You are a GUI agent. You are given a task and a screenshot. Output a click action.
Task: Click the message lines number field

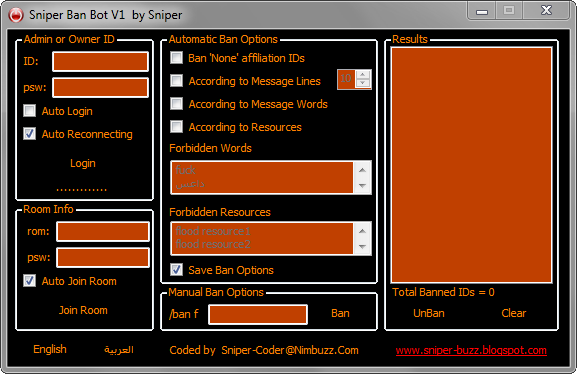346,79
